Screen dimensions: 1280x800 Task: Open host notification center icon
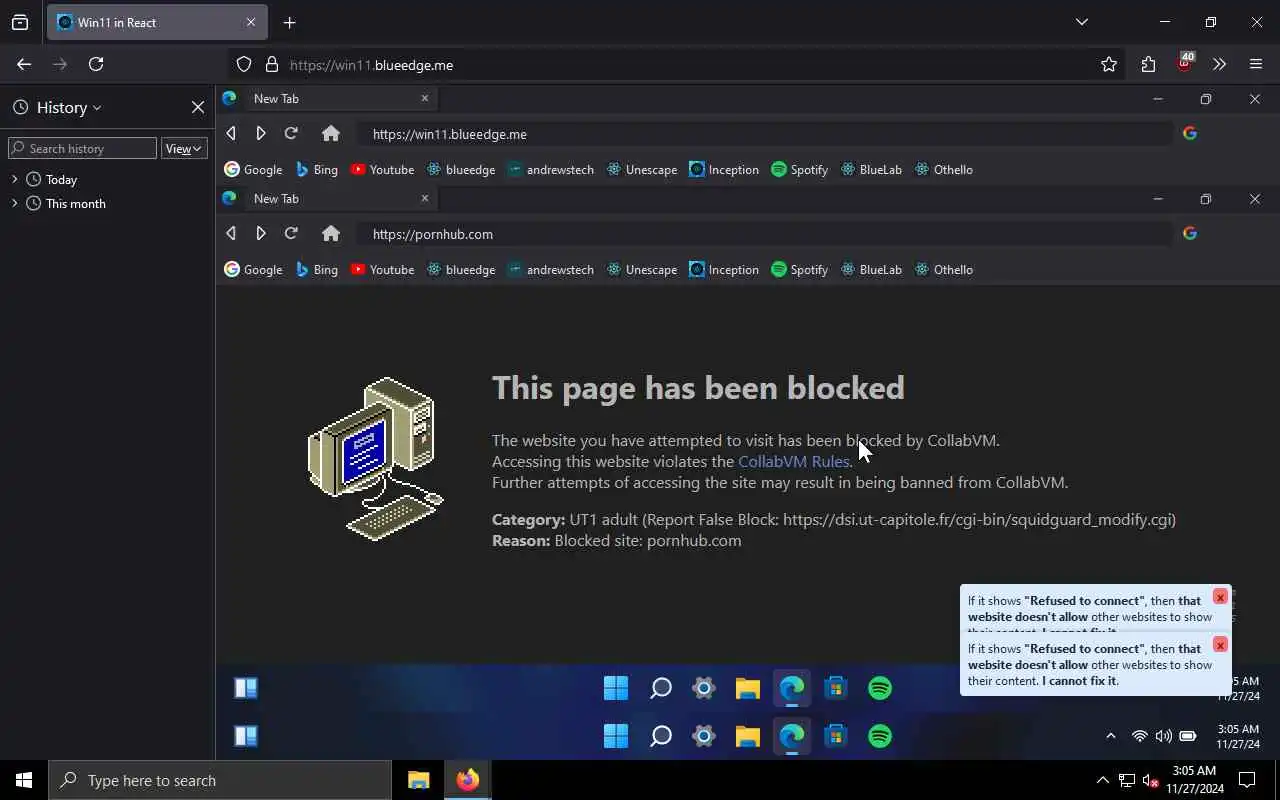[1247, 780]
